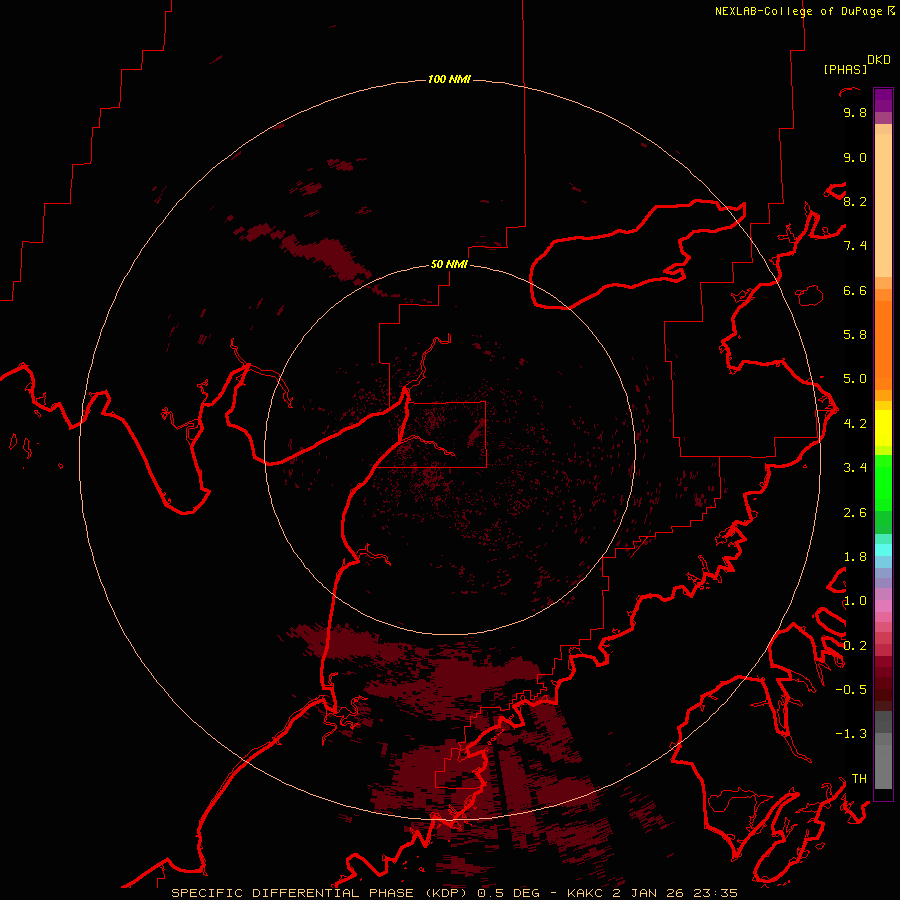Select the -0.5 scale label

pyautogui.click(x=851, y=690)
